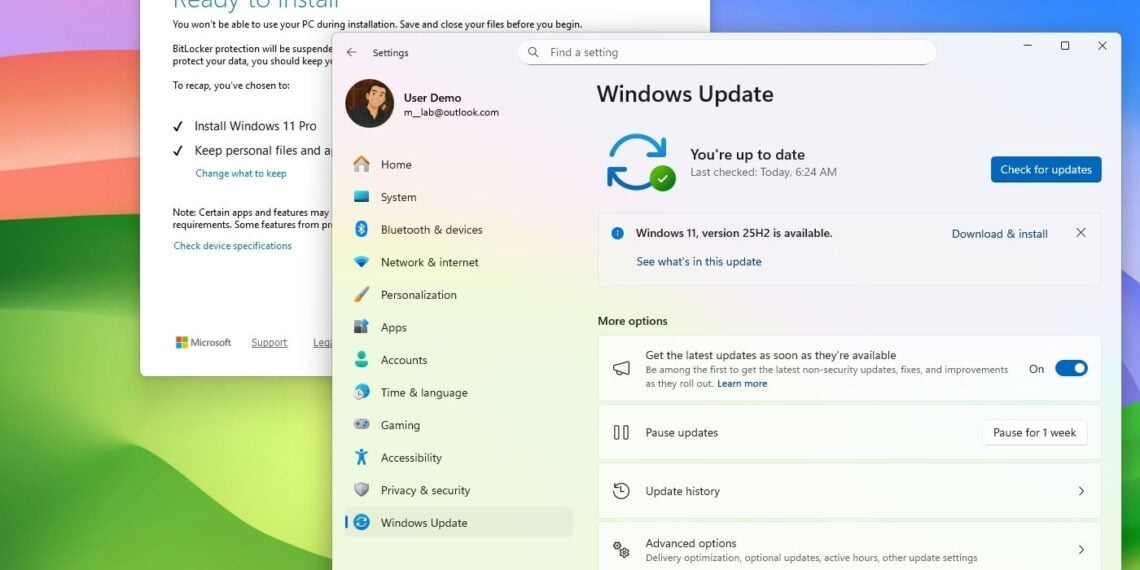
Task: Click the blue info icon beside 25H2 notice
Action: coord(617,233)
